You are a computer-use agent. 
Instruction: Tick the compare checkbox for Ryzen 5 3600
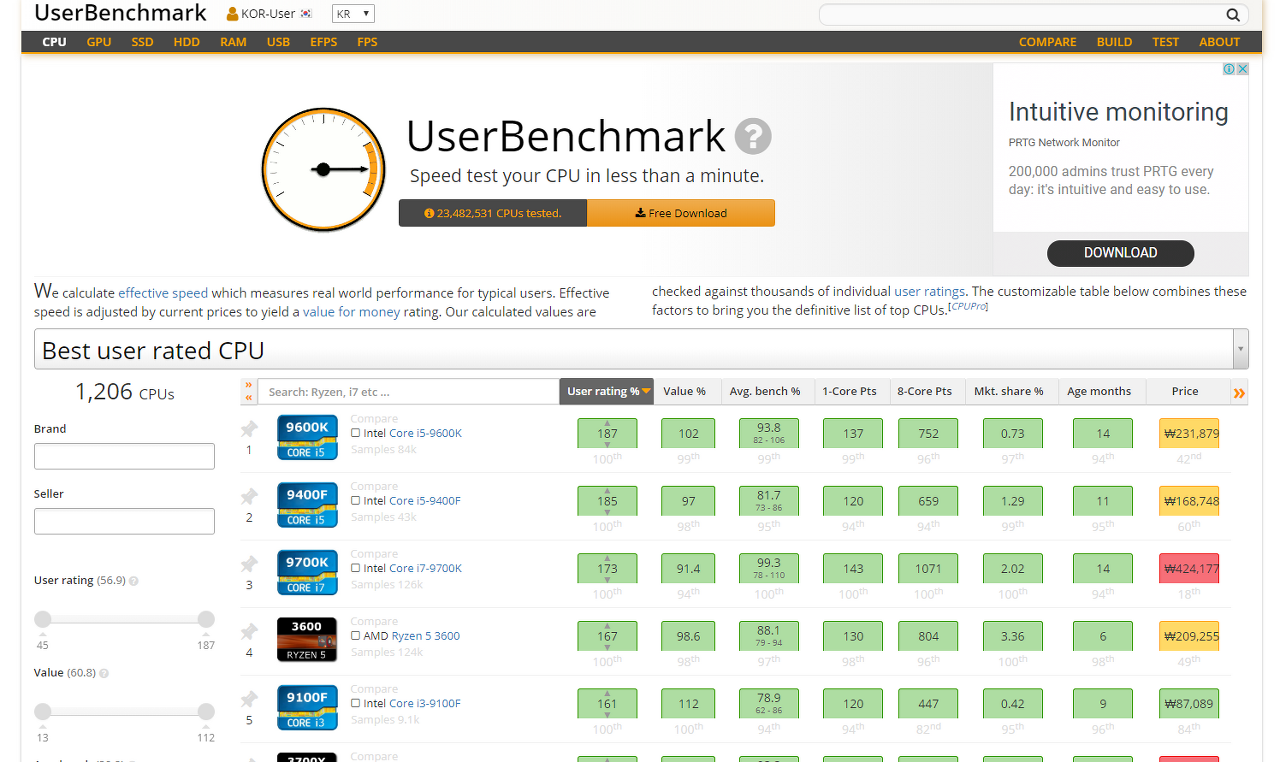pos(356,636)
